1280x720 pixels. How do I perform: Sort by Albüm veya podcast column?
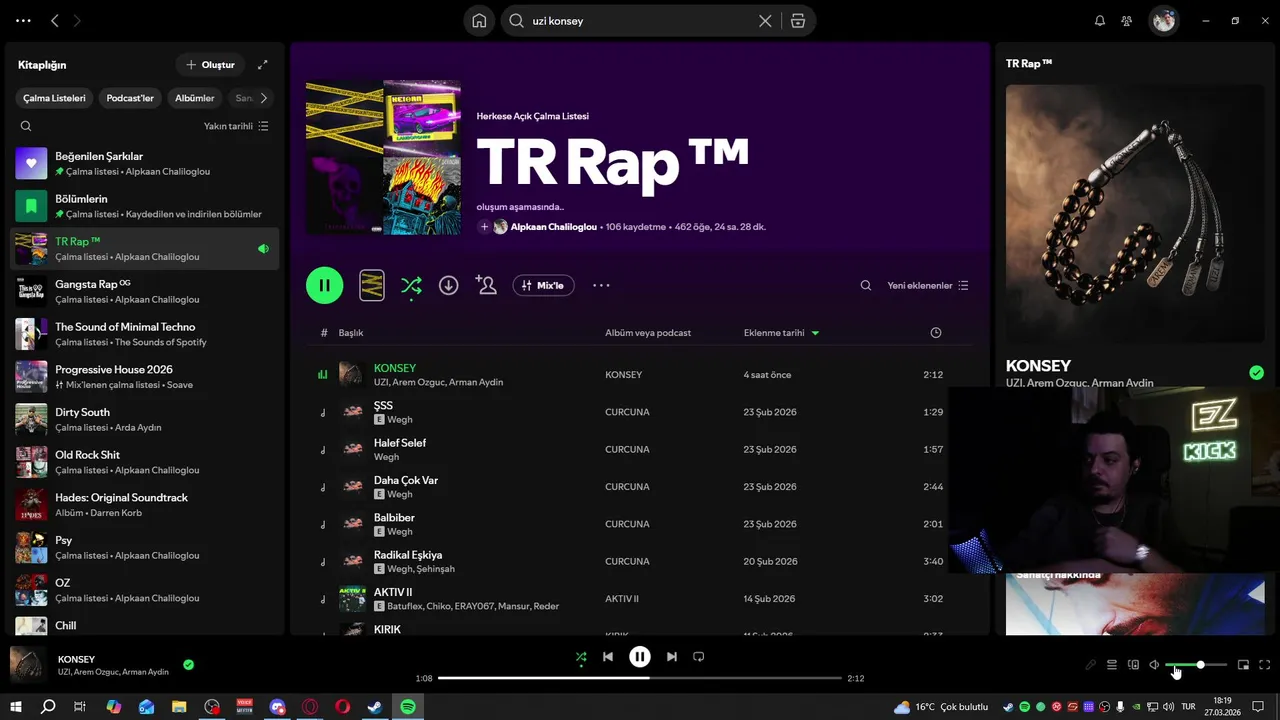[x=648, y=333]
